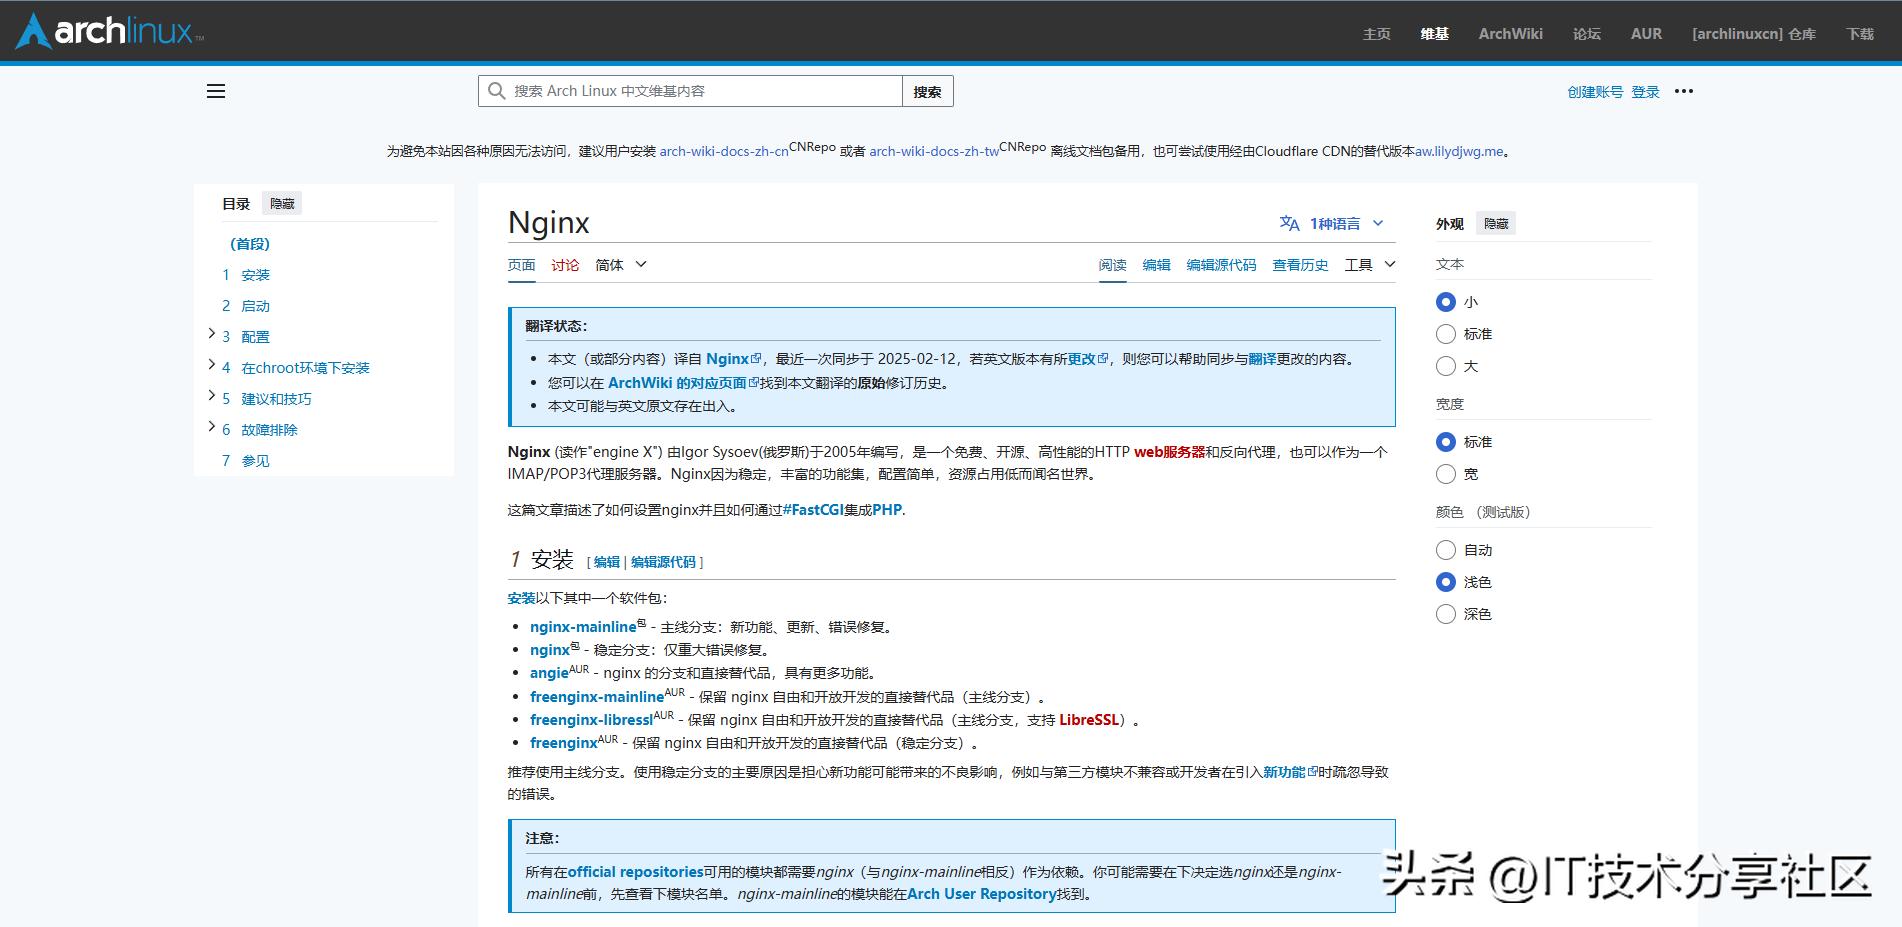Click into the wiki search input field
This screenshot has width=1902, height=927.
pyautogui.click(x=700, y=91)
